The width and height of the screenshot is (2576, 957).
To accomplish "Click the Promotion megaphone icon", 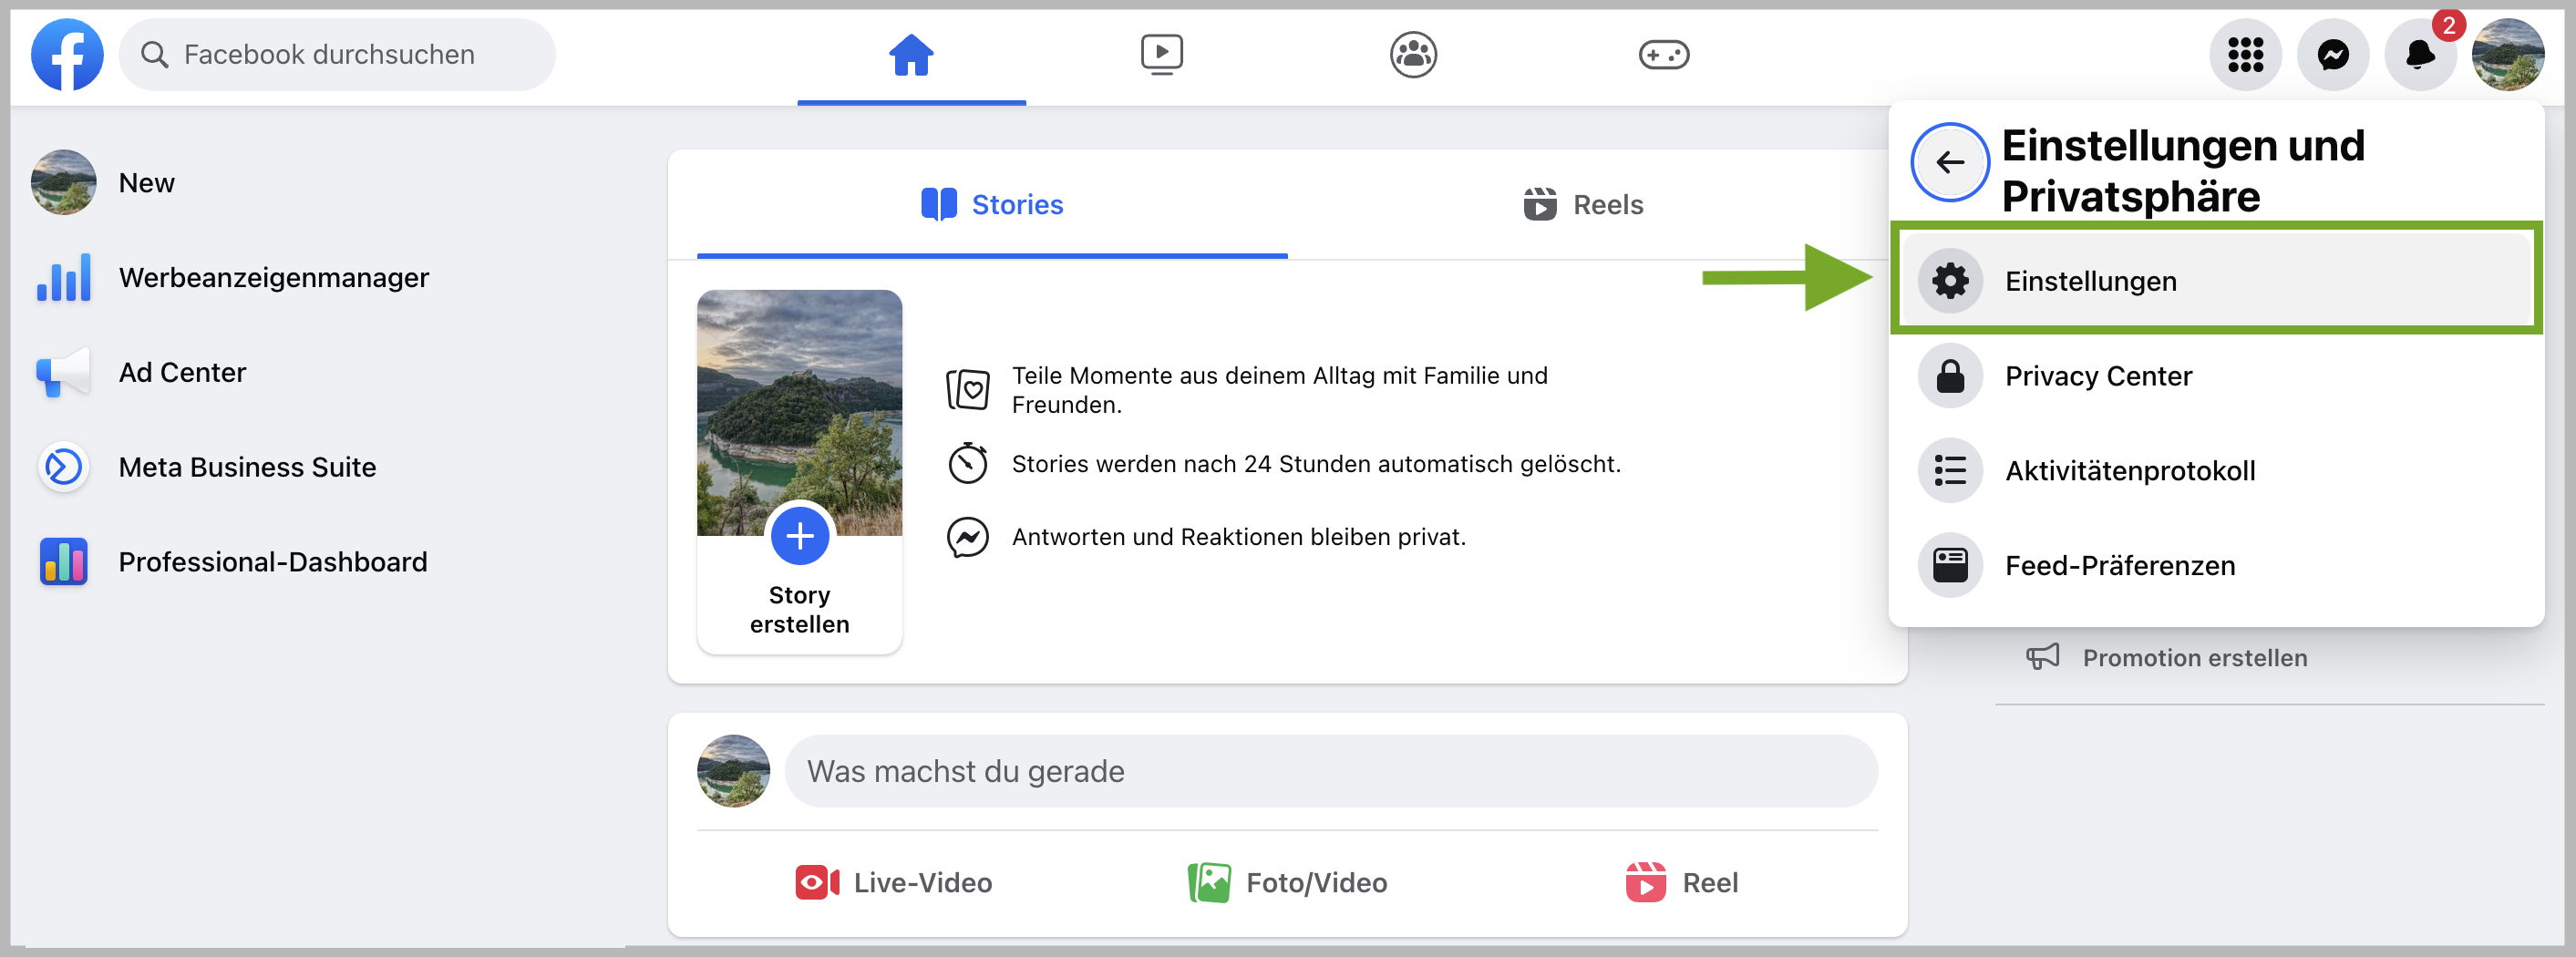I will tap(2042, 657).
